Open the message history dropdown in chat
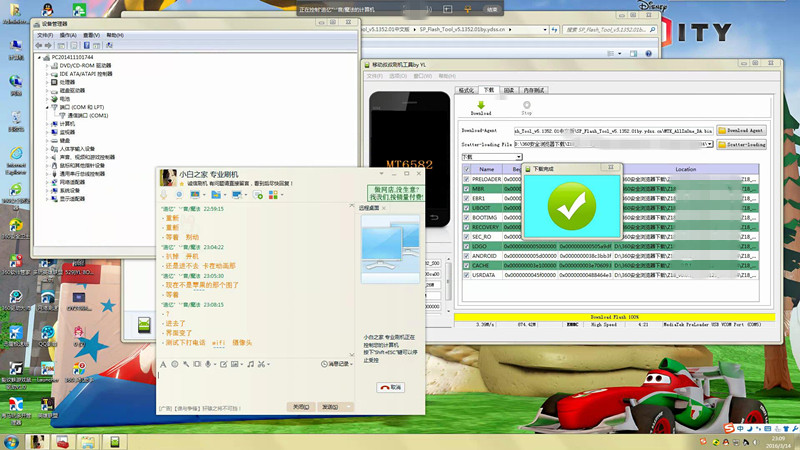Viewport: 800px width, 450px height. point(337,364)
